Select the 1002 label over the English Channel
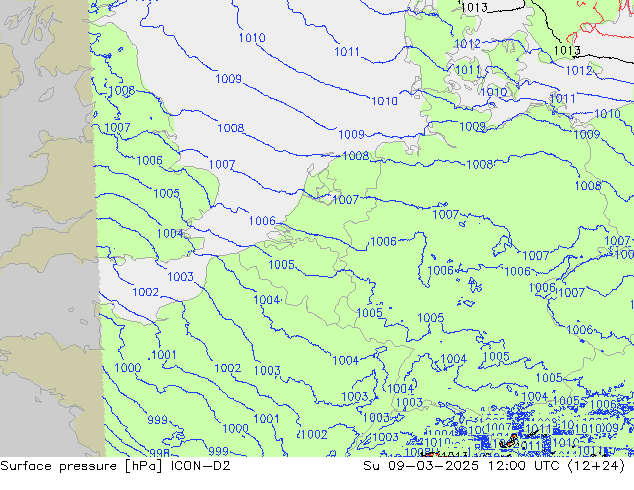The width and height of the screenshot is (634, 490). tap(146, 292)
